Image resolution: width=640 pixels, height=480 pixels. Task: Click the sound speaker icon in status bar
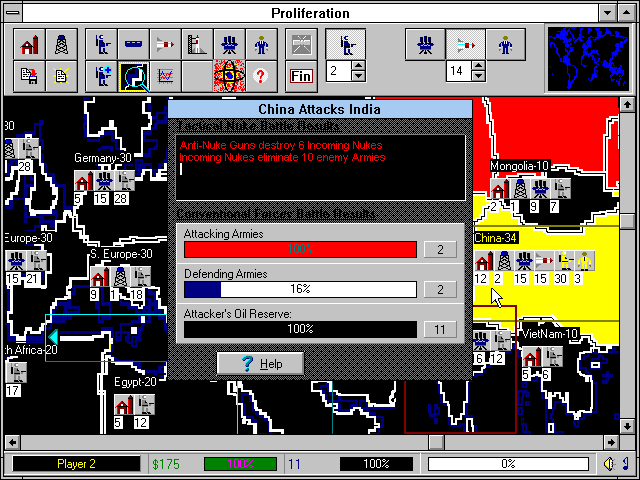[x=609, y=464]
